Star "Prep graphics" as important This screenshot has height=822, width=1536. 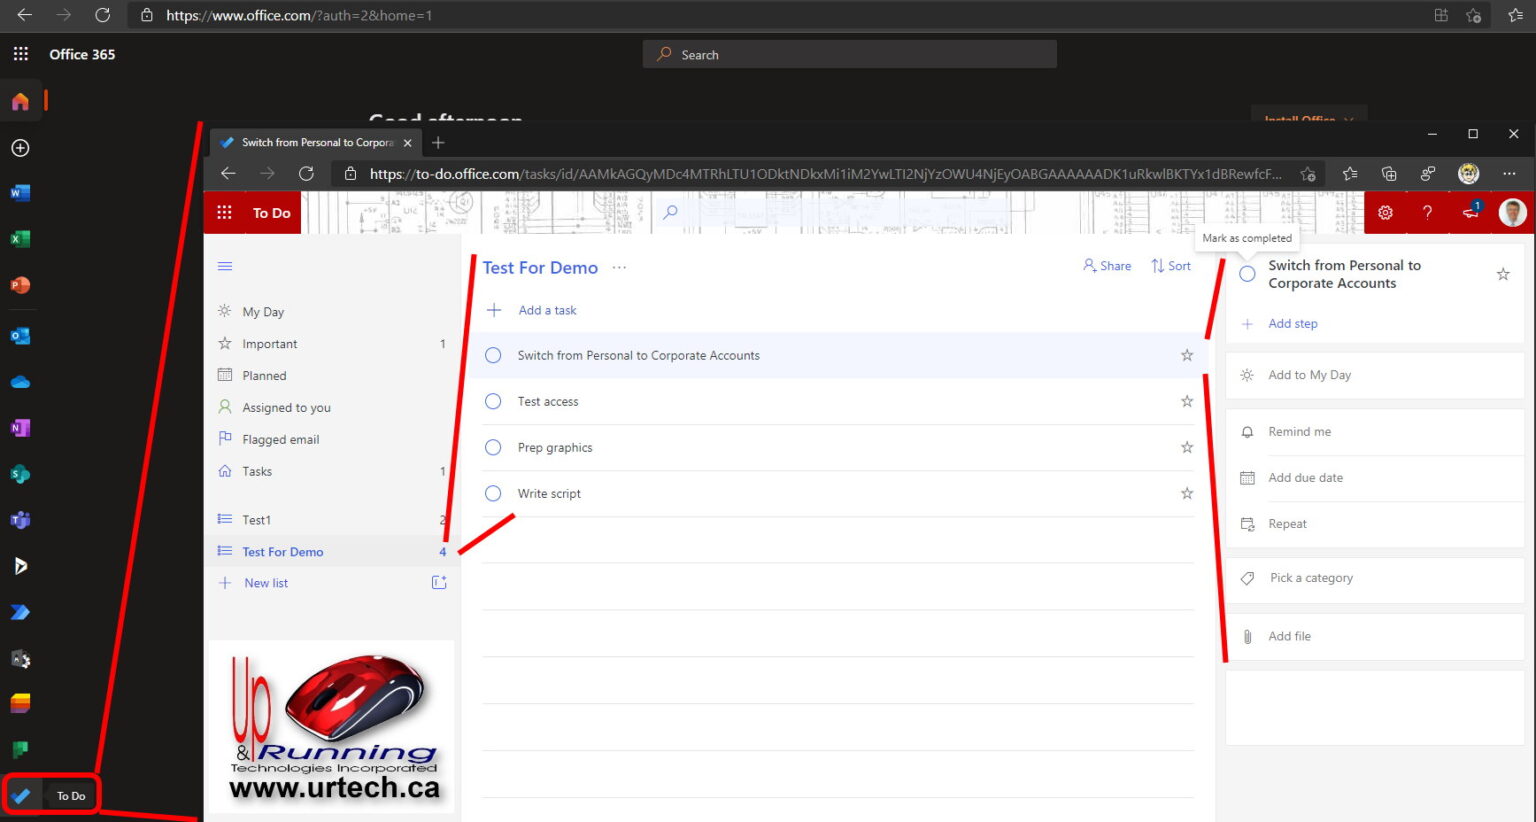1186,447
